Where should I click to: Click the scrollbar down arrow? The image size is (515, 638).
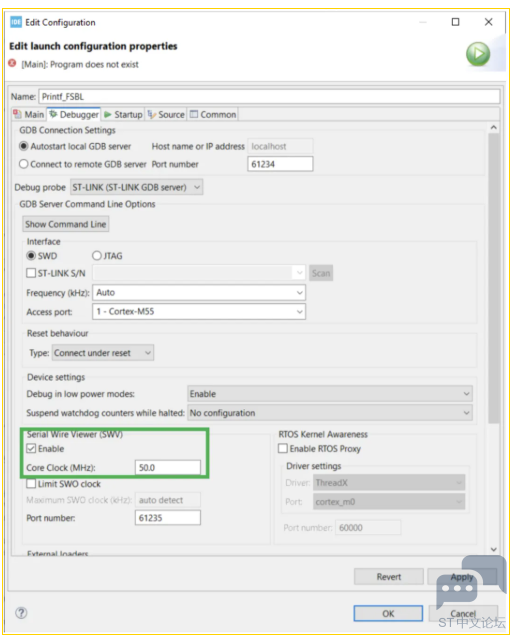(x=494, y=549)
